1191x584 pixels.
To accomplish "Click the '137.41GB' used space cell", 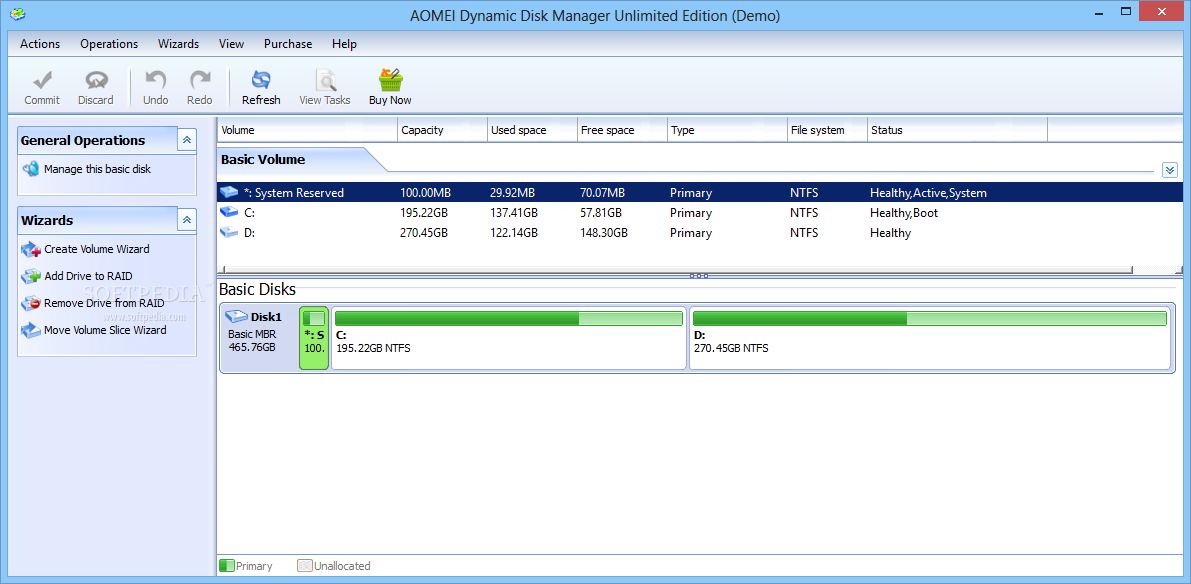I will click(514, 213).
